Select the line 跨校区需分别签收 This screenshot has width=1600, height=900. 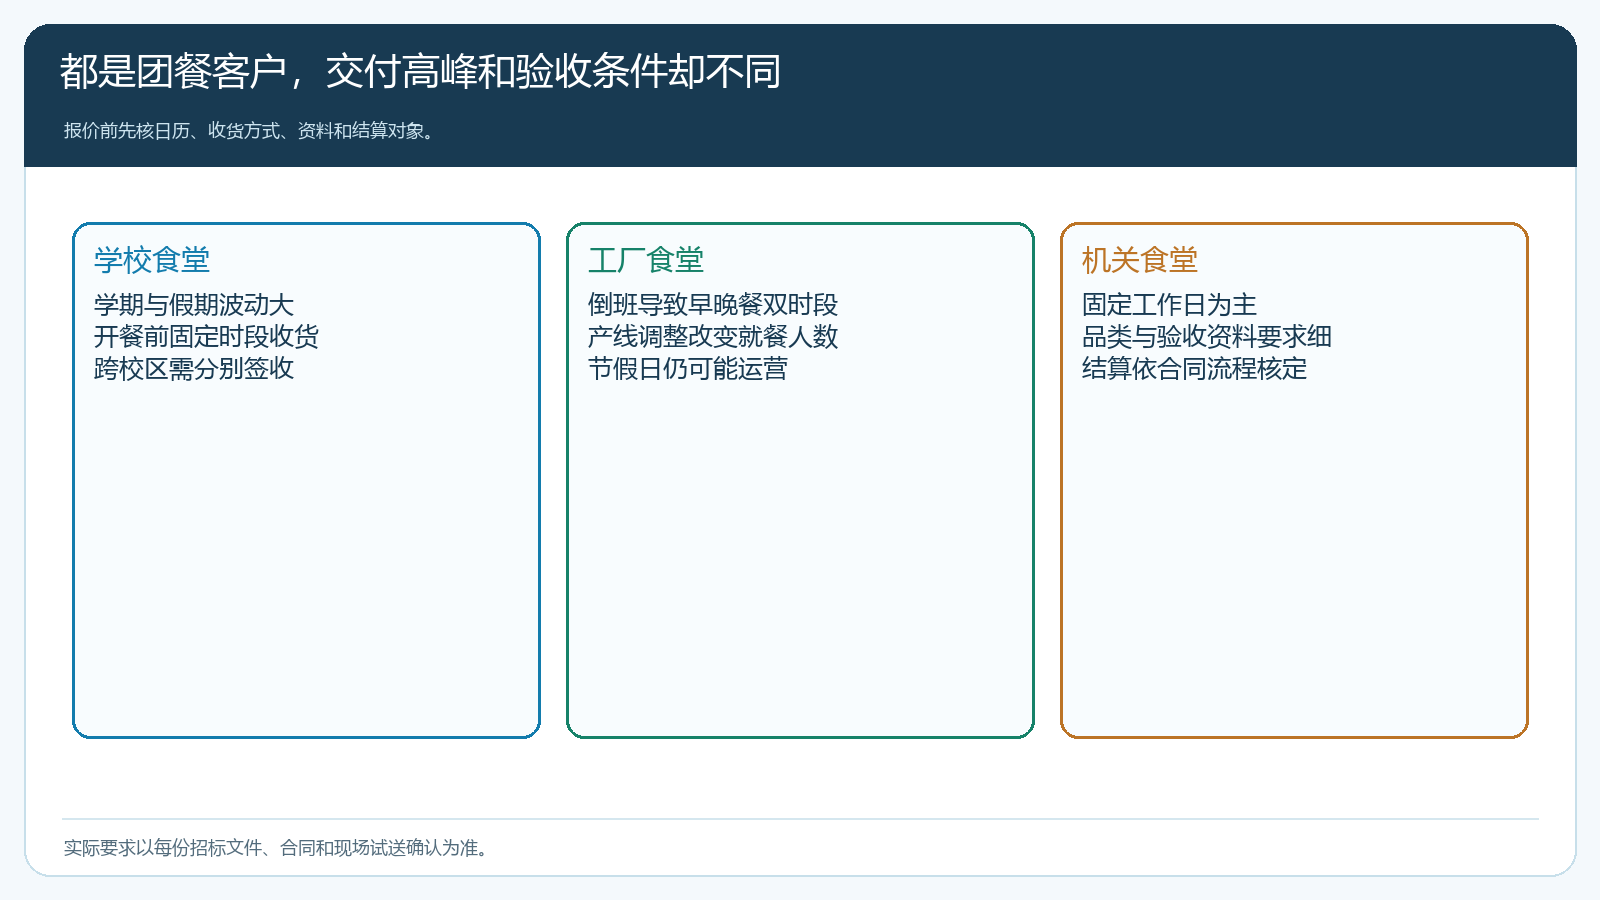pos(194,369)
